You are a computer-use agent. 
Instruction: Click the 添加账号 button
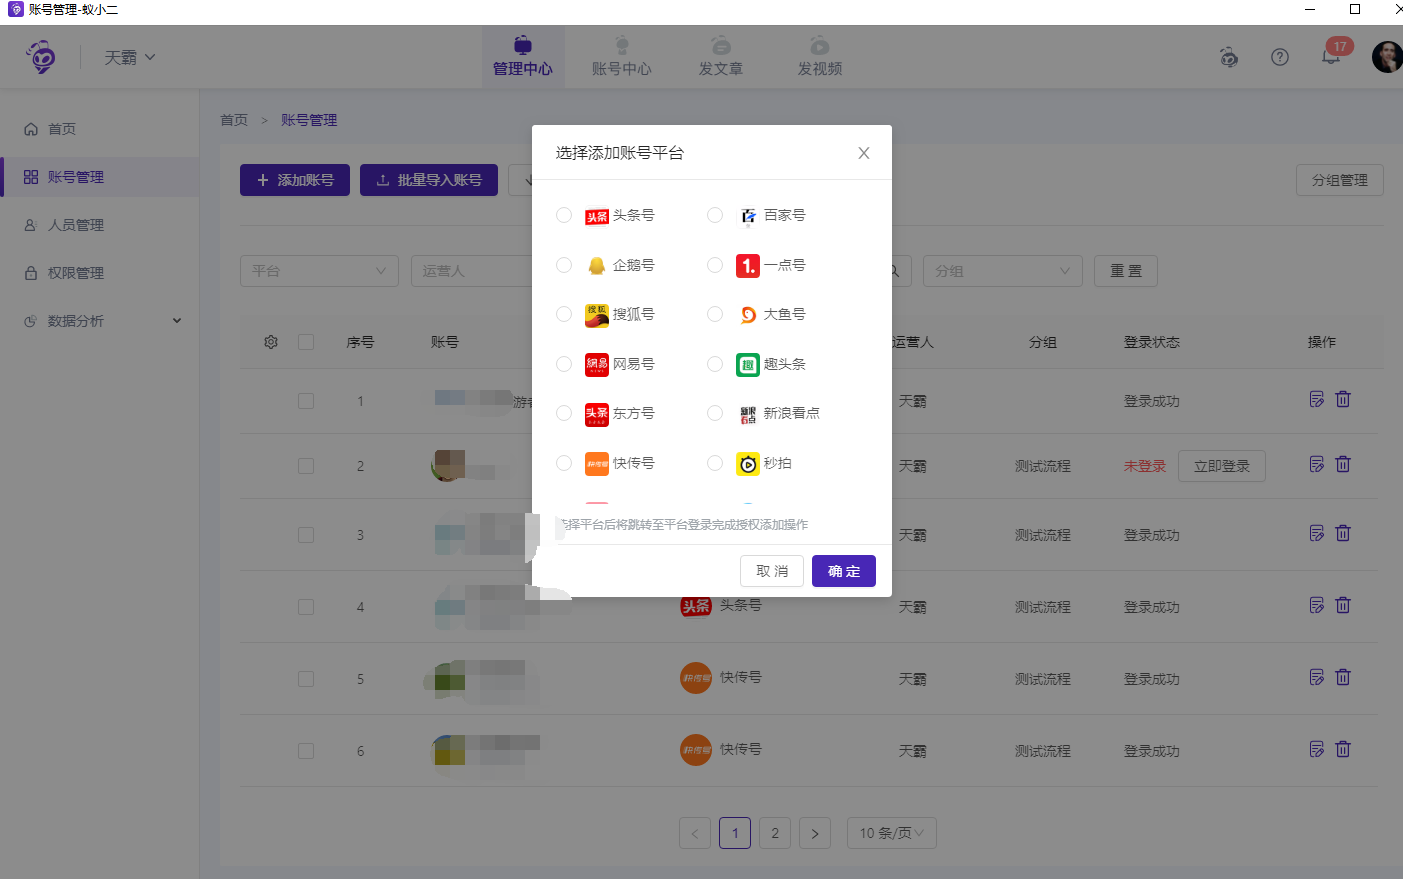click(x=295, y=180)
